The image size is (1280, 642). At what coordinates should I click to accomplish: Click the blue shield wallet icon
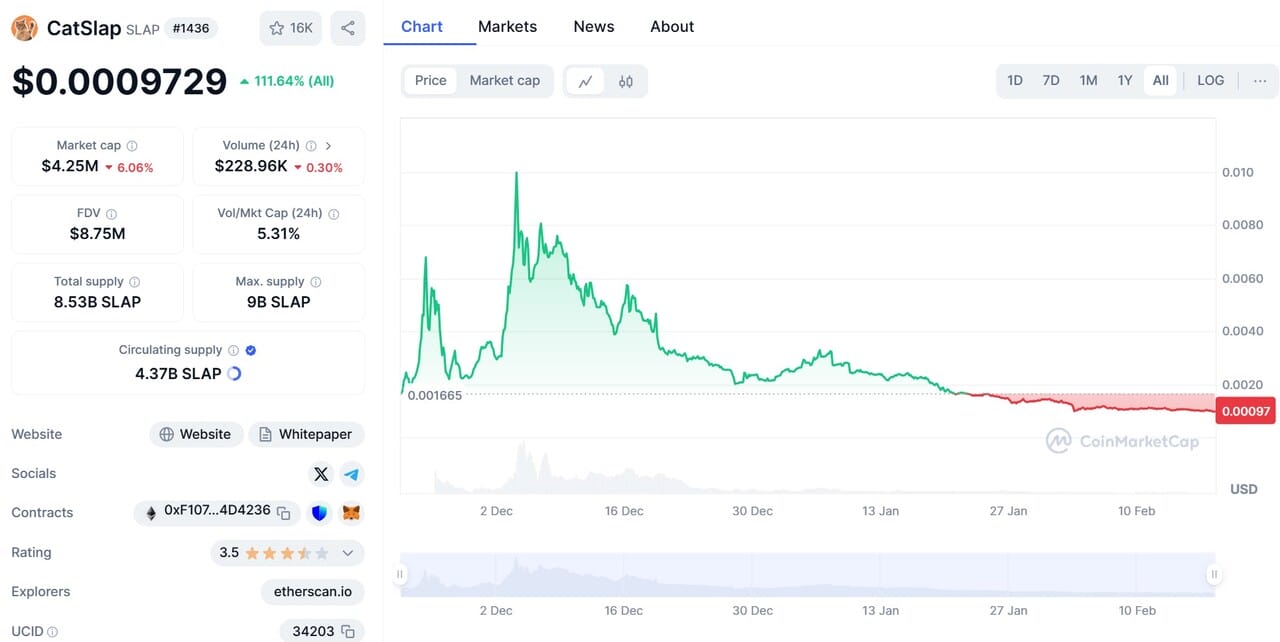pos(319,512)
